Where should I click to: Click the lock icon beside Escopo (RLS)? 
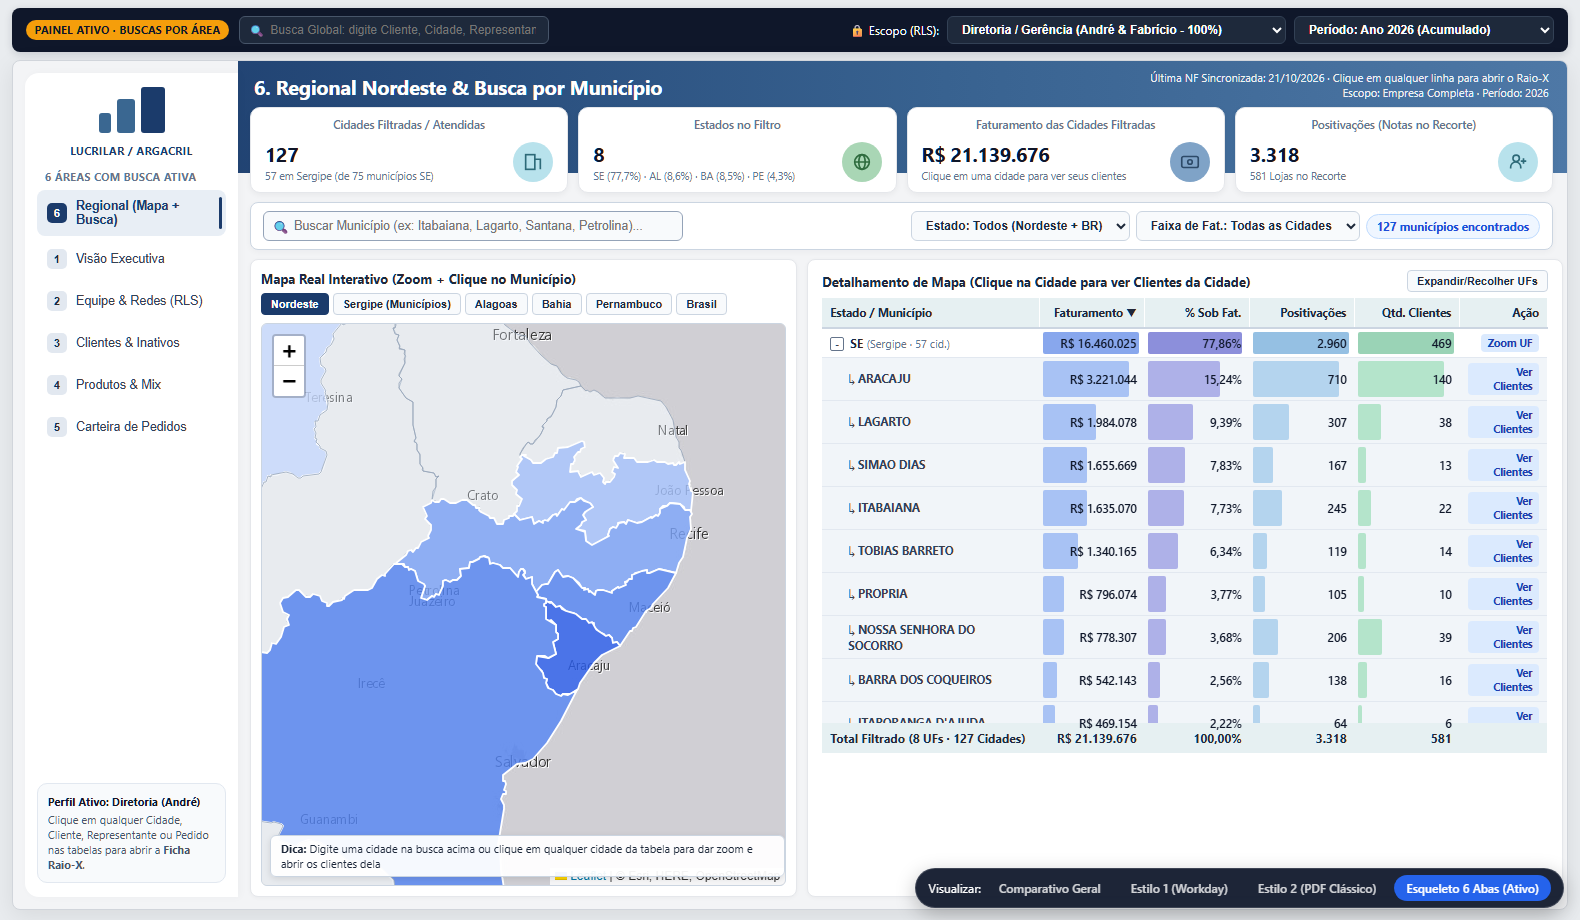point(857,31)
